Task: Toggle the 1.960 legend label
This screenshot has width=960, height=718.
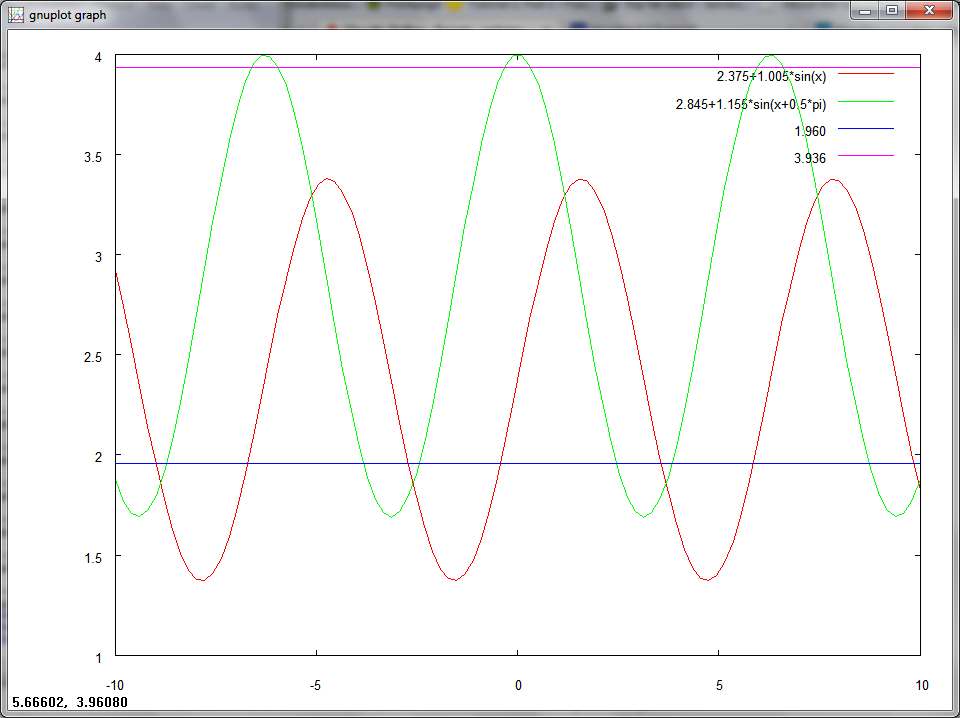Action: pos(809,131)
